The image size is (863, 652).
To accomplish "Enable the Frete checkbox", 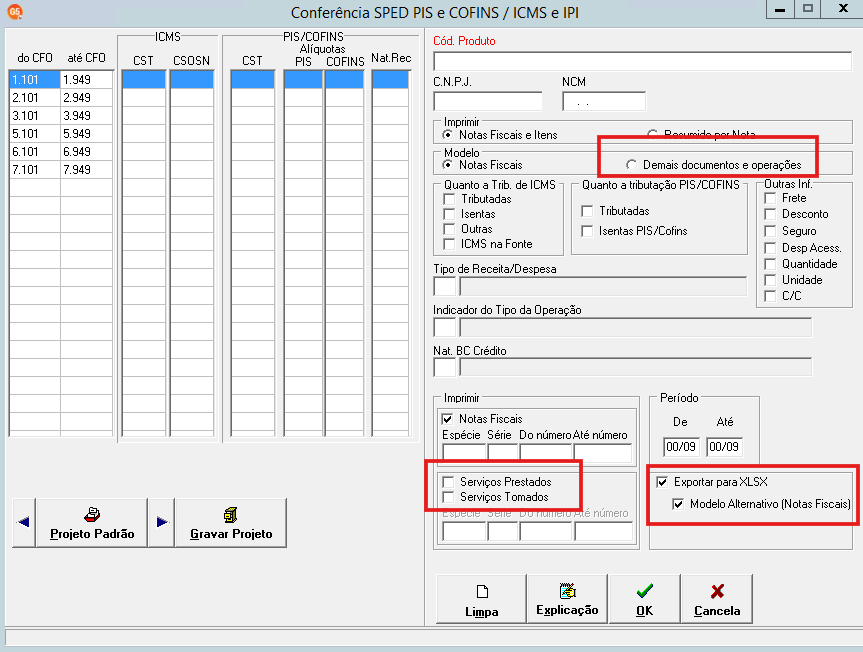I will (x=771, y=198).
